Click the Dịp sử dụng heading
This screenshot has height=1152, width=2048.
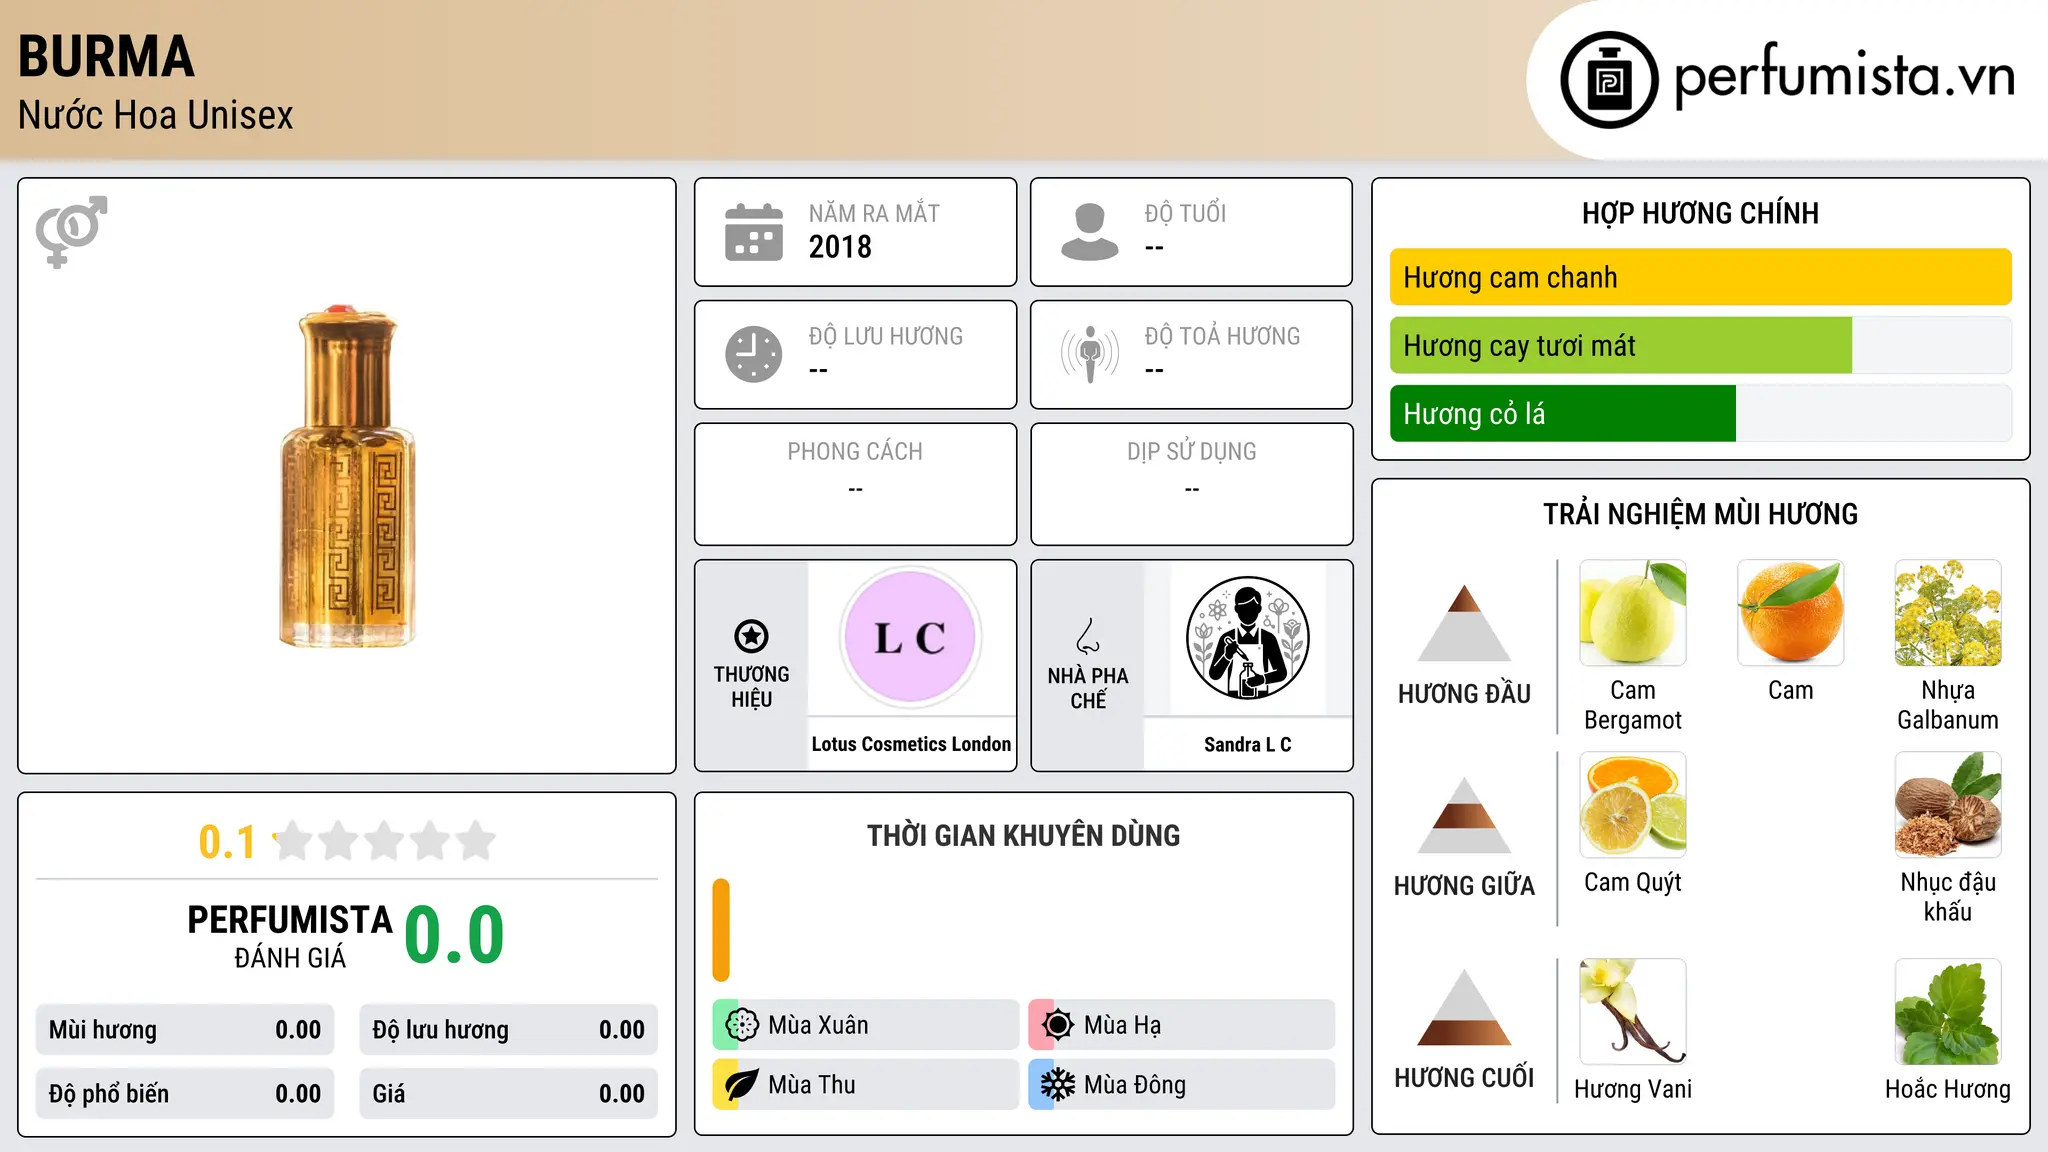(1192, 452)
